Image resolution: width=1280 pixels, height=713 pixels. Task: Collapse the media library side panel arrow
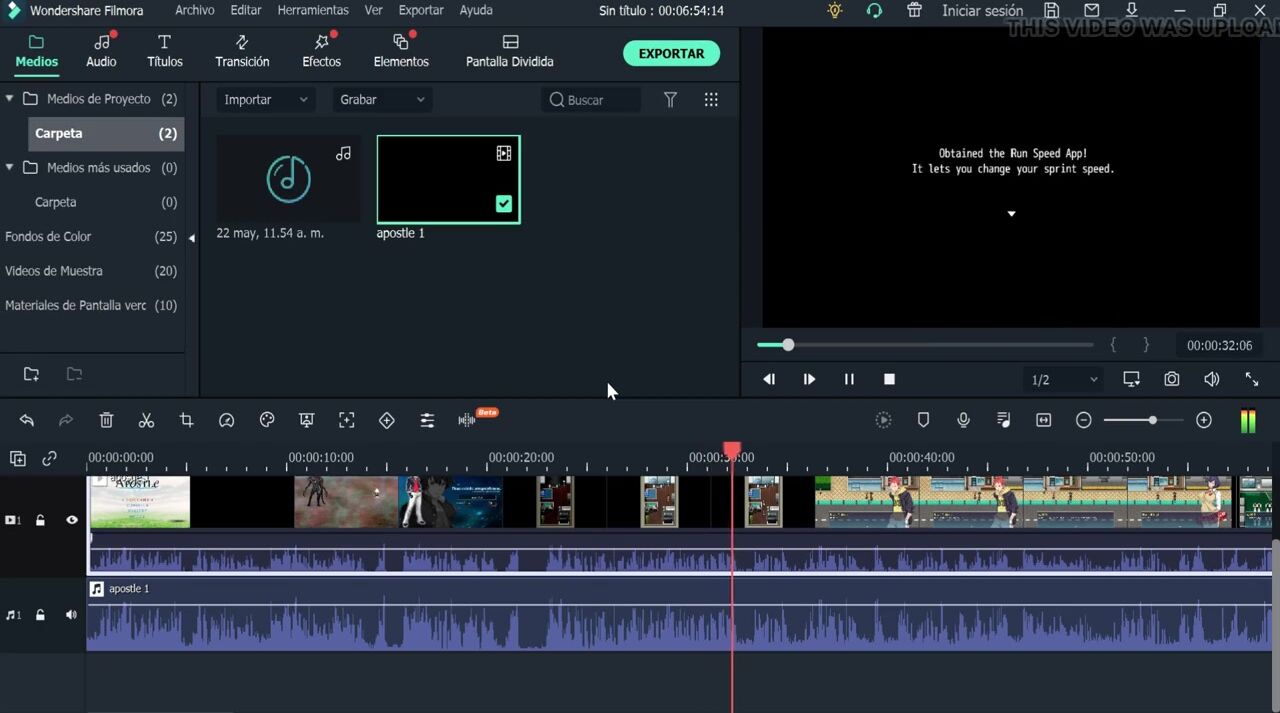pyautogui.click(x=192, y=237)
